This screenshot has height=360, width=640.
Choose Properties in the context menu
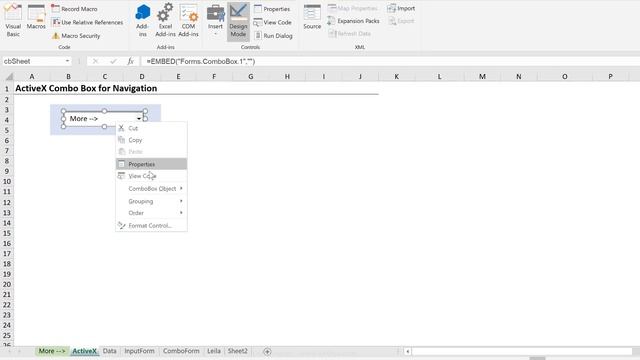151,164
